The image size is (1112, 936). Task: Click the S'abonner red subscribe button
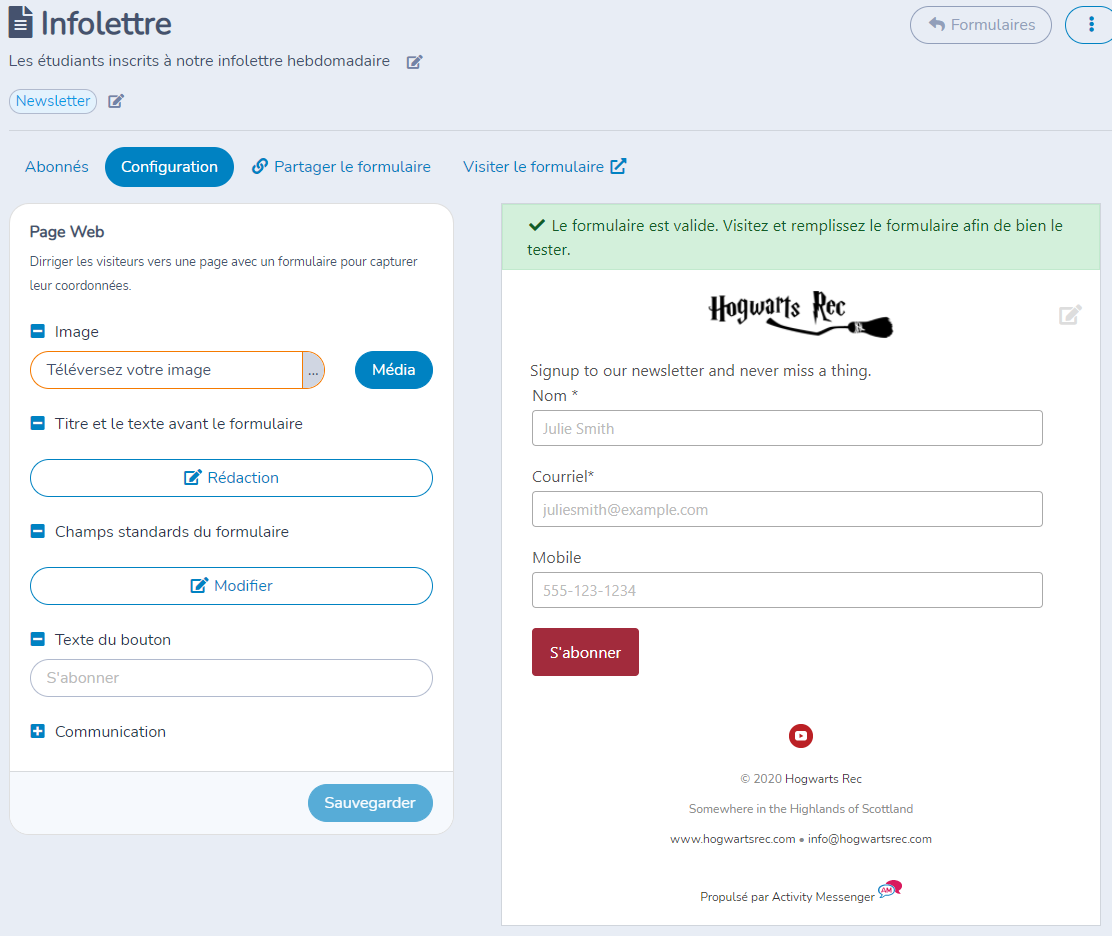pyautogui.click(x=585, y=652)
